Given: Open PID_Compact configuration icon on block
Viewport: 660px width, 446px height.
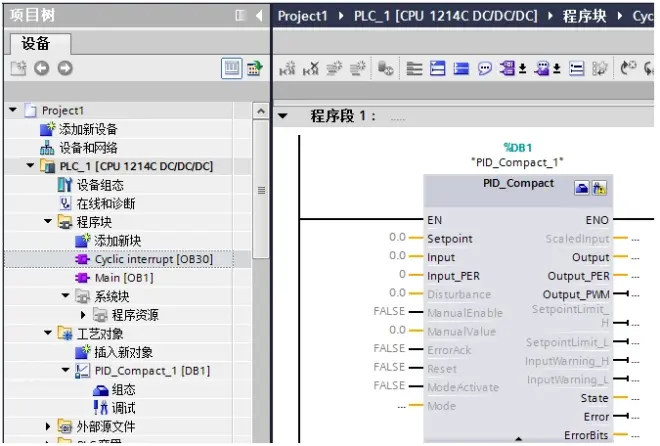Looking at the screenshot, I should (x=582, y=188).
